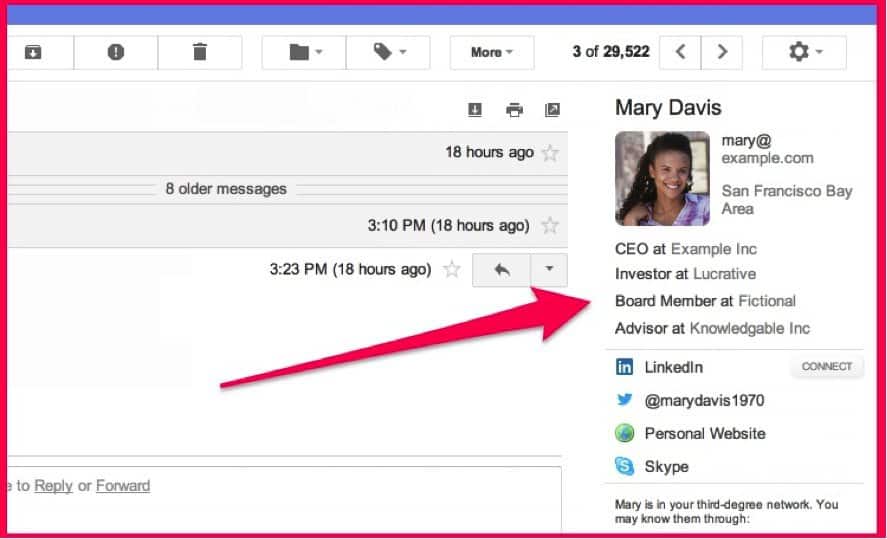Open the Move to folder dropdown
Screen dimensions: 887x539
pos(304,52)
